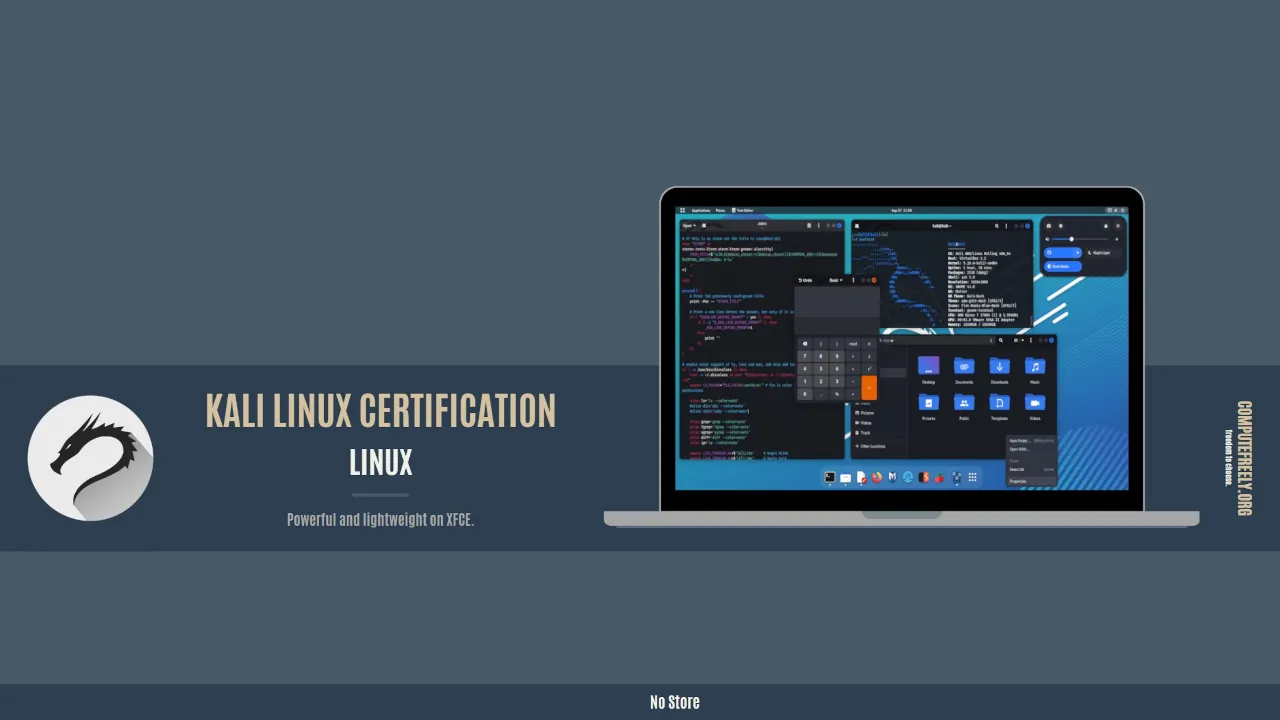The image size is (1280, 720).
Task: Expand the view options dropdown in Files
Action: point(1022,340)
